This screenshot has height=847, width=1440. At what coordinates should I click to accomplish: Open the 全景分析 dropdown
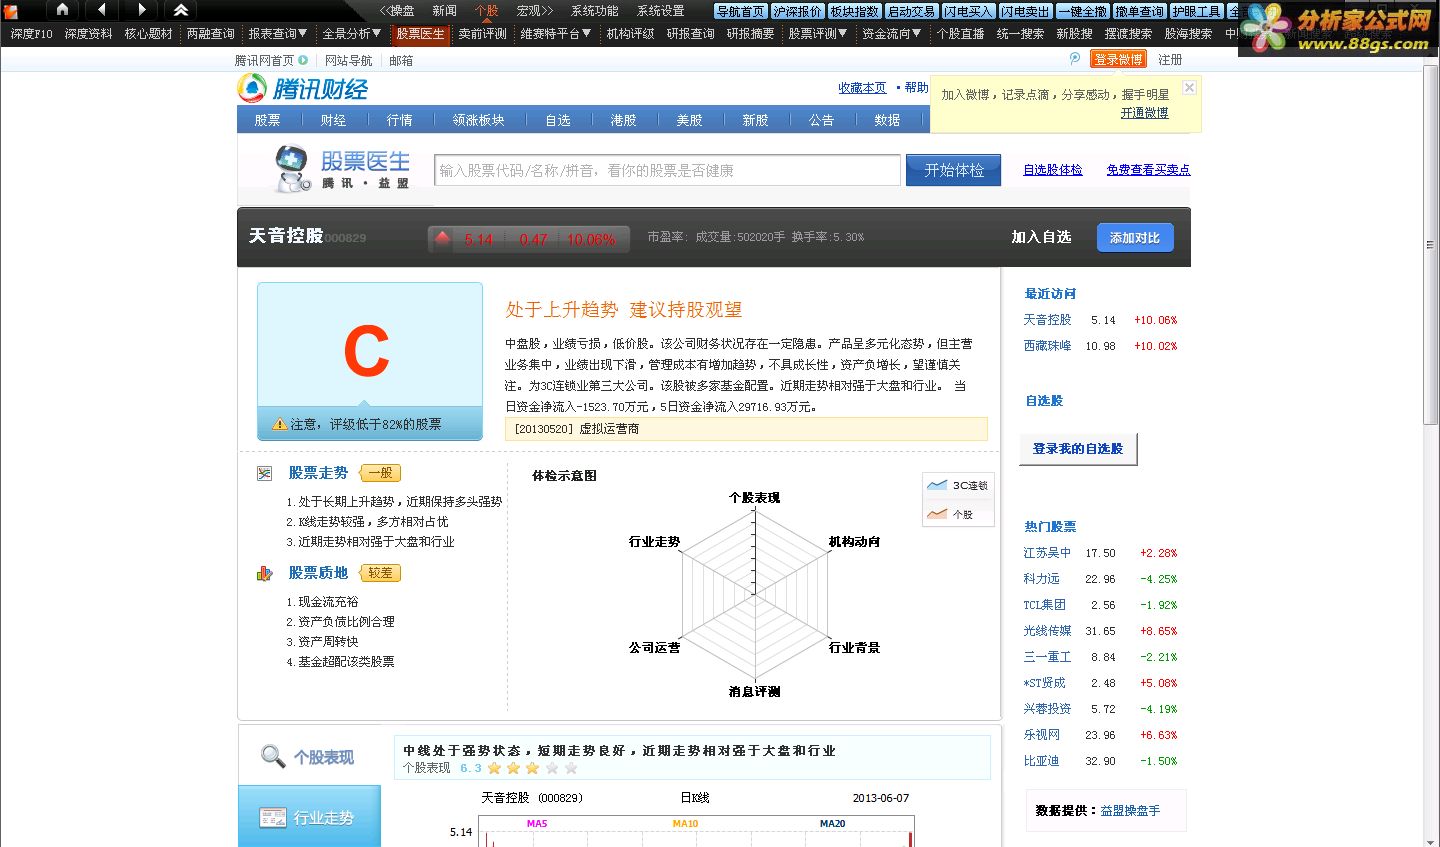click(352, 33)
